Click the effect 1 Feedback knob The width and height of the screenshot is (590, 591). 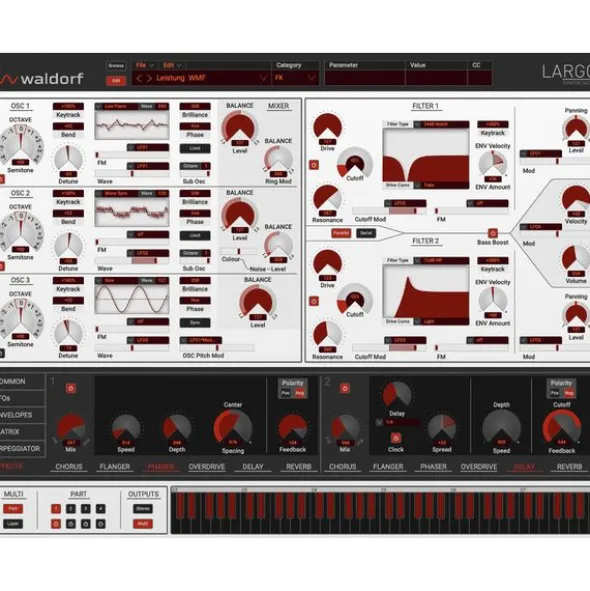click(x=293, y=429)
